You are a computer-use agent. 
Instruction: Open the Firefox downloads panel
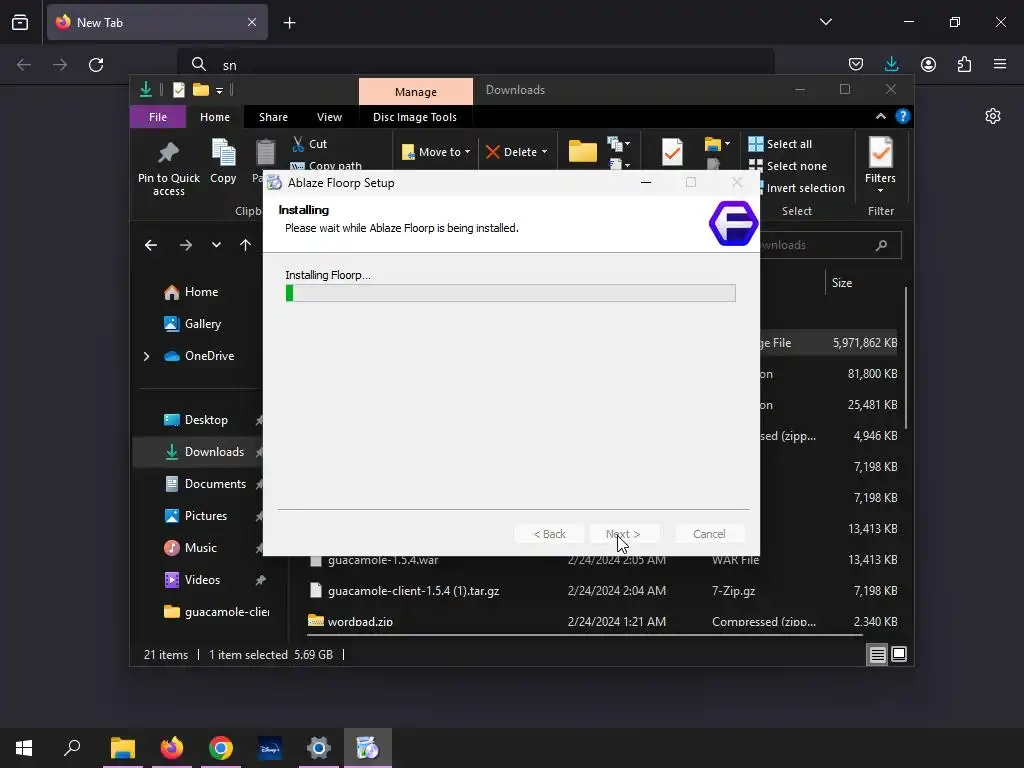click(891, 64)
